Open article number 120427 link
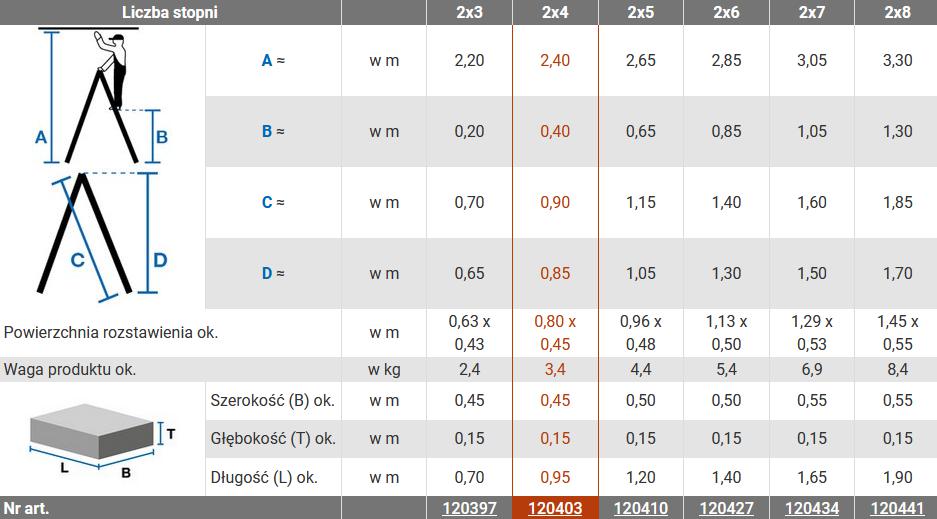The height and width of the screenshot is (519, 937). click(x=727, y=508)
